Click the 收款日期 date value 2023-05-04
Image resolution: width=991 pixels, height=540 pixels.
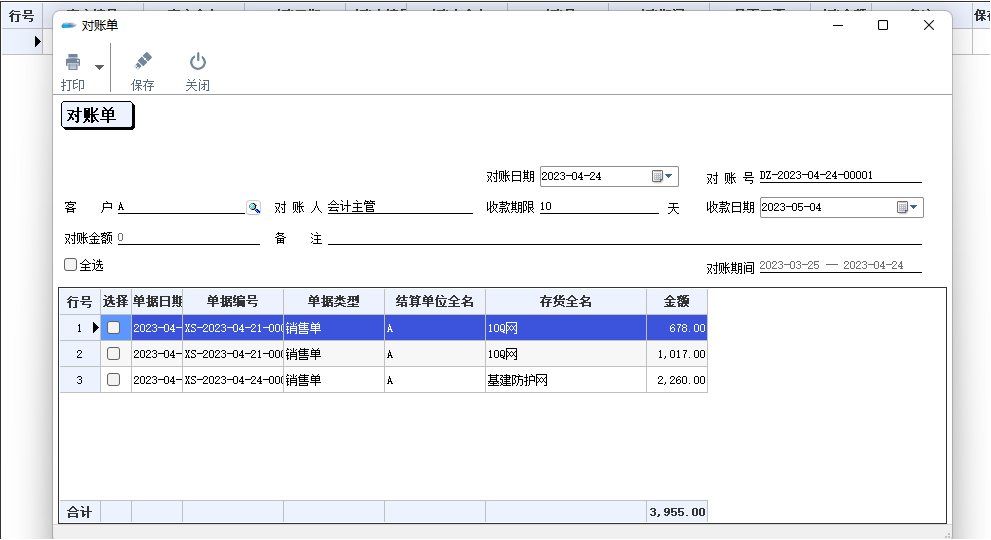point(791,207)
